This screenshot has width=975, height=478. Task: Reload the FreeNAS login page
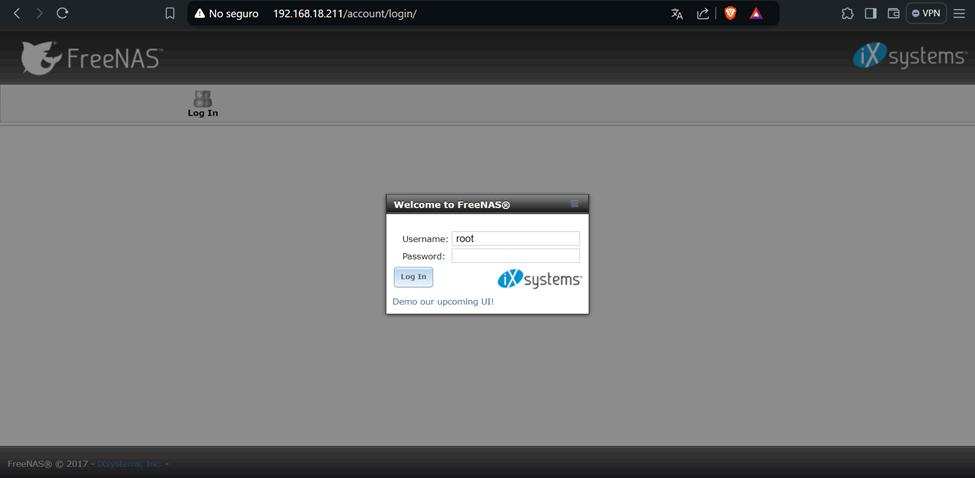tap(62, 13)
